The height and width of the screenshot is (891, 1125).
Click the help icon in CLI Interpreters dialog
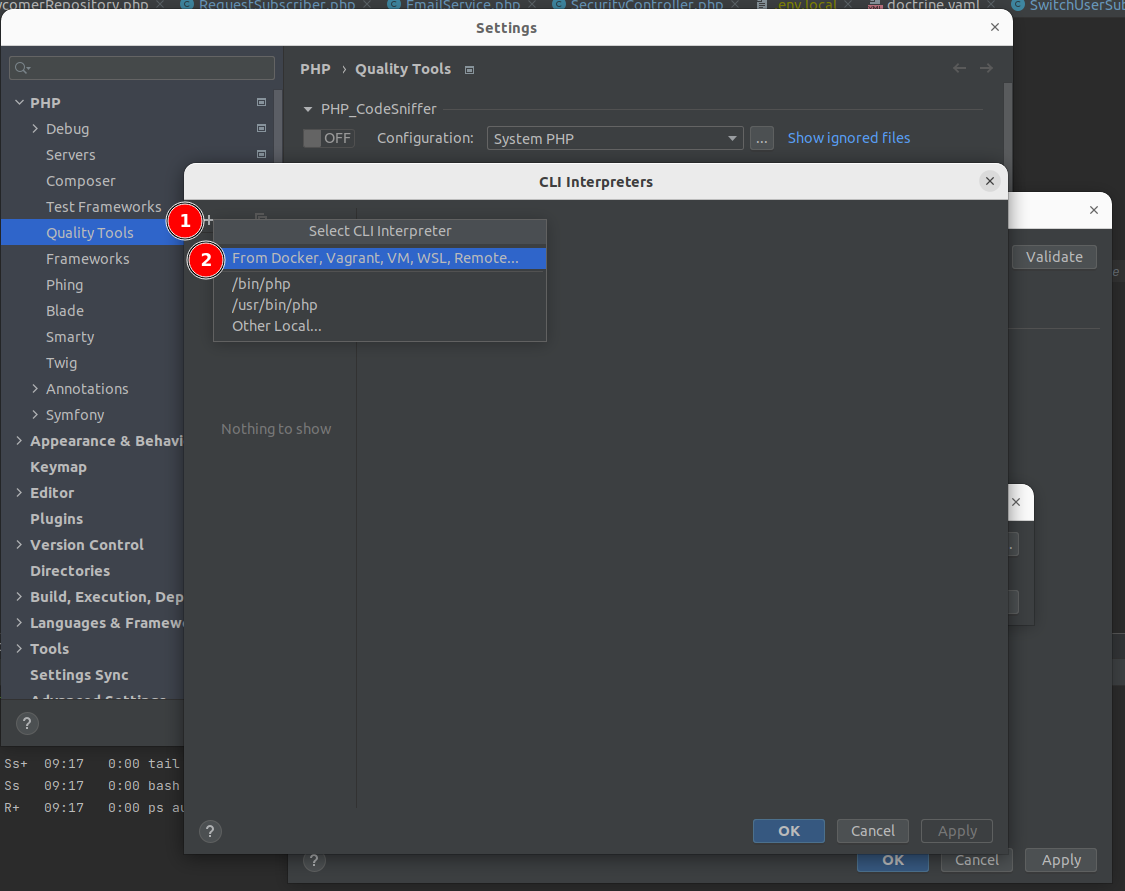click(210, 831)
